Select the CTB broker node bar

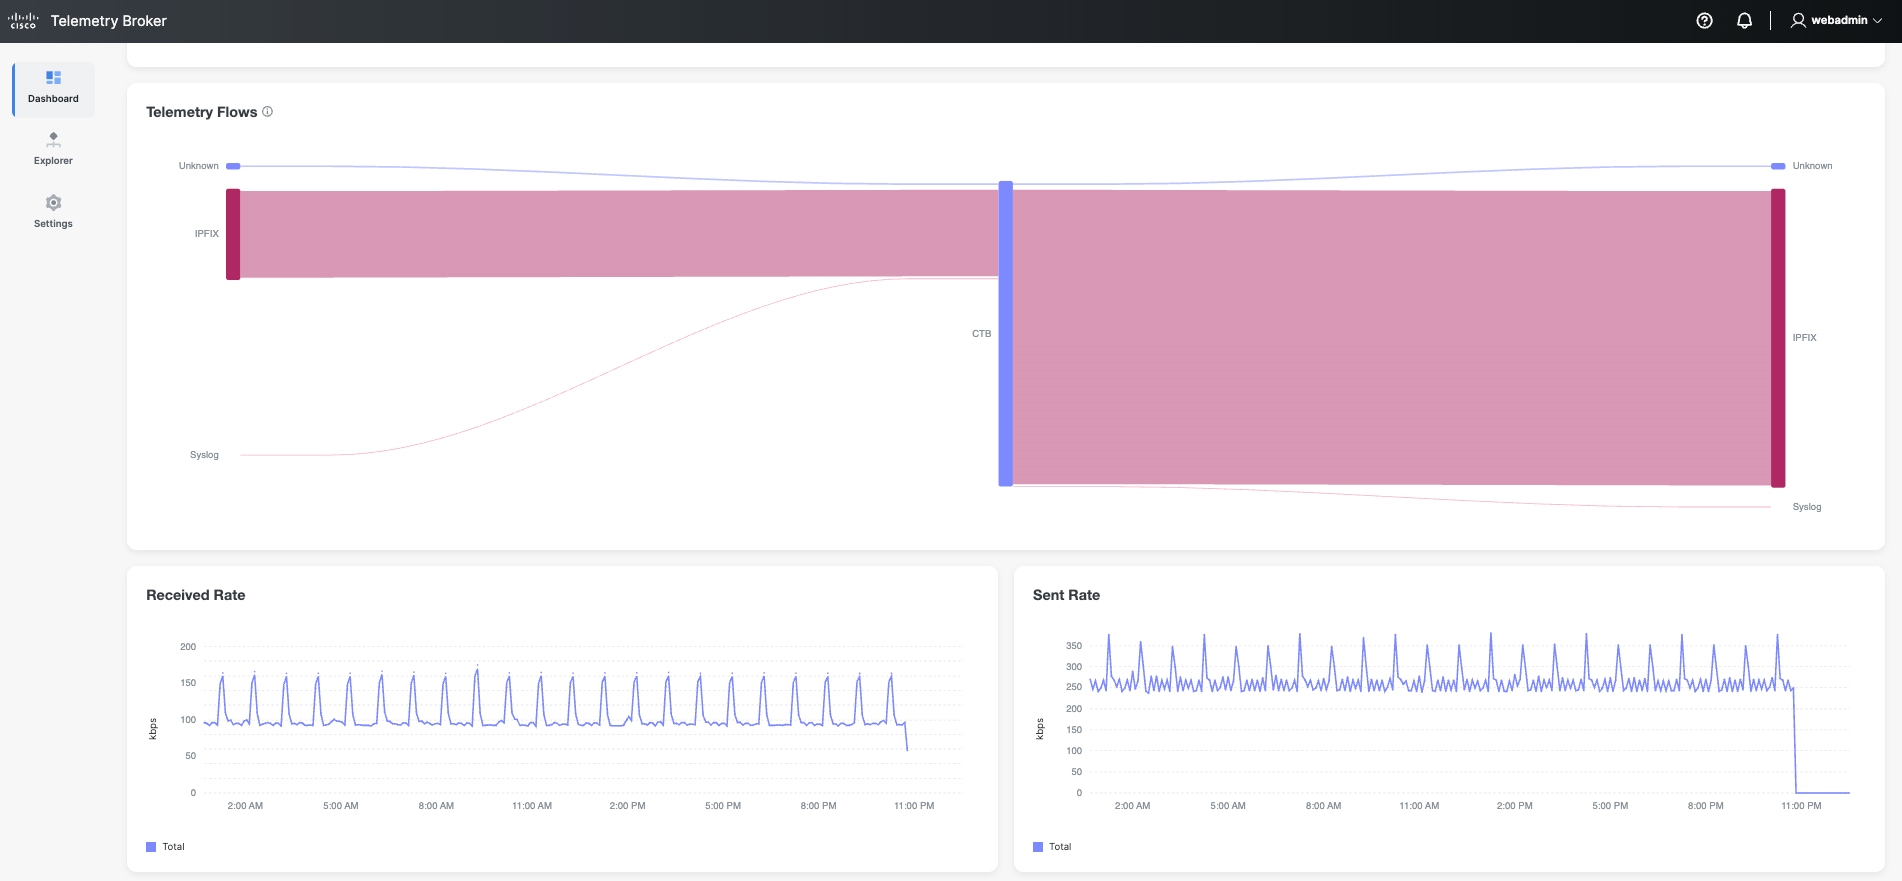coord(1006,334)
